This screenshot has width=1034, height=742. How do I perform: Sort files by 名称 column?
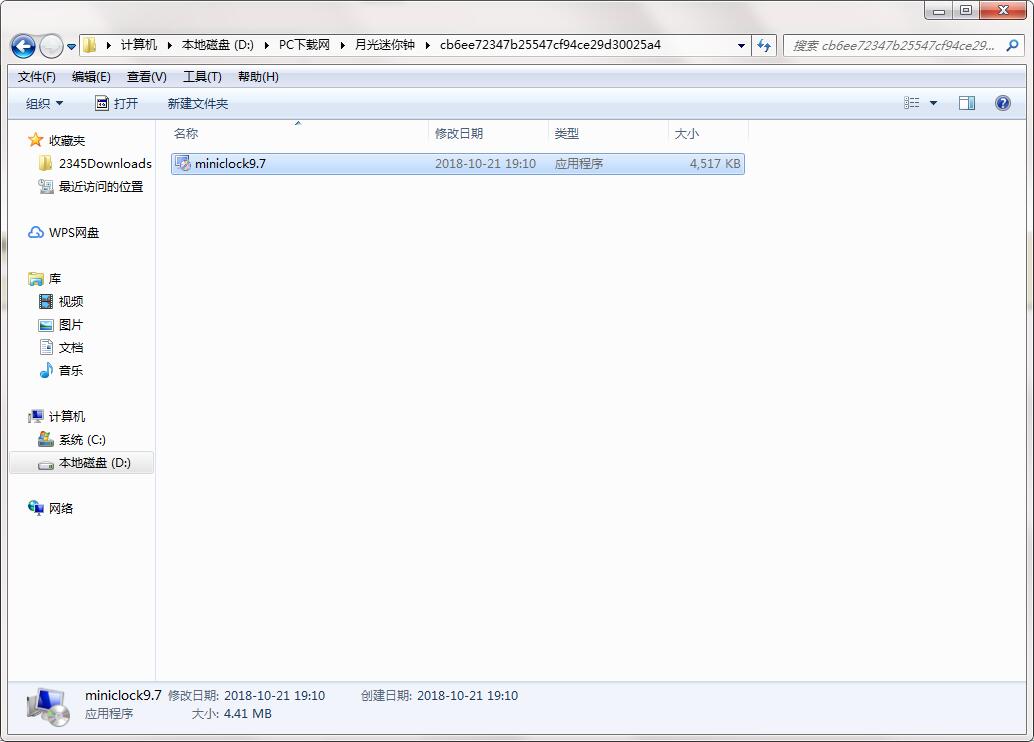click(299, 133)
